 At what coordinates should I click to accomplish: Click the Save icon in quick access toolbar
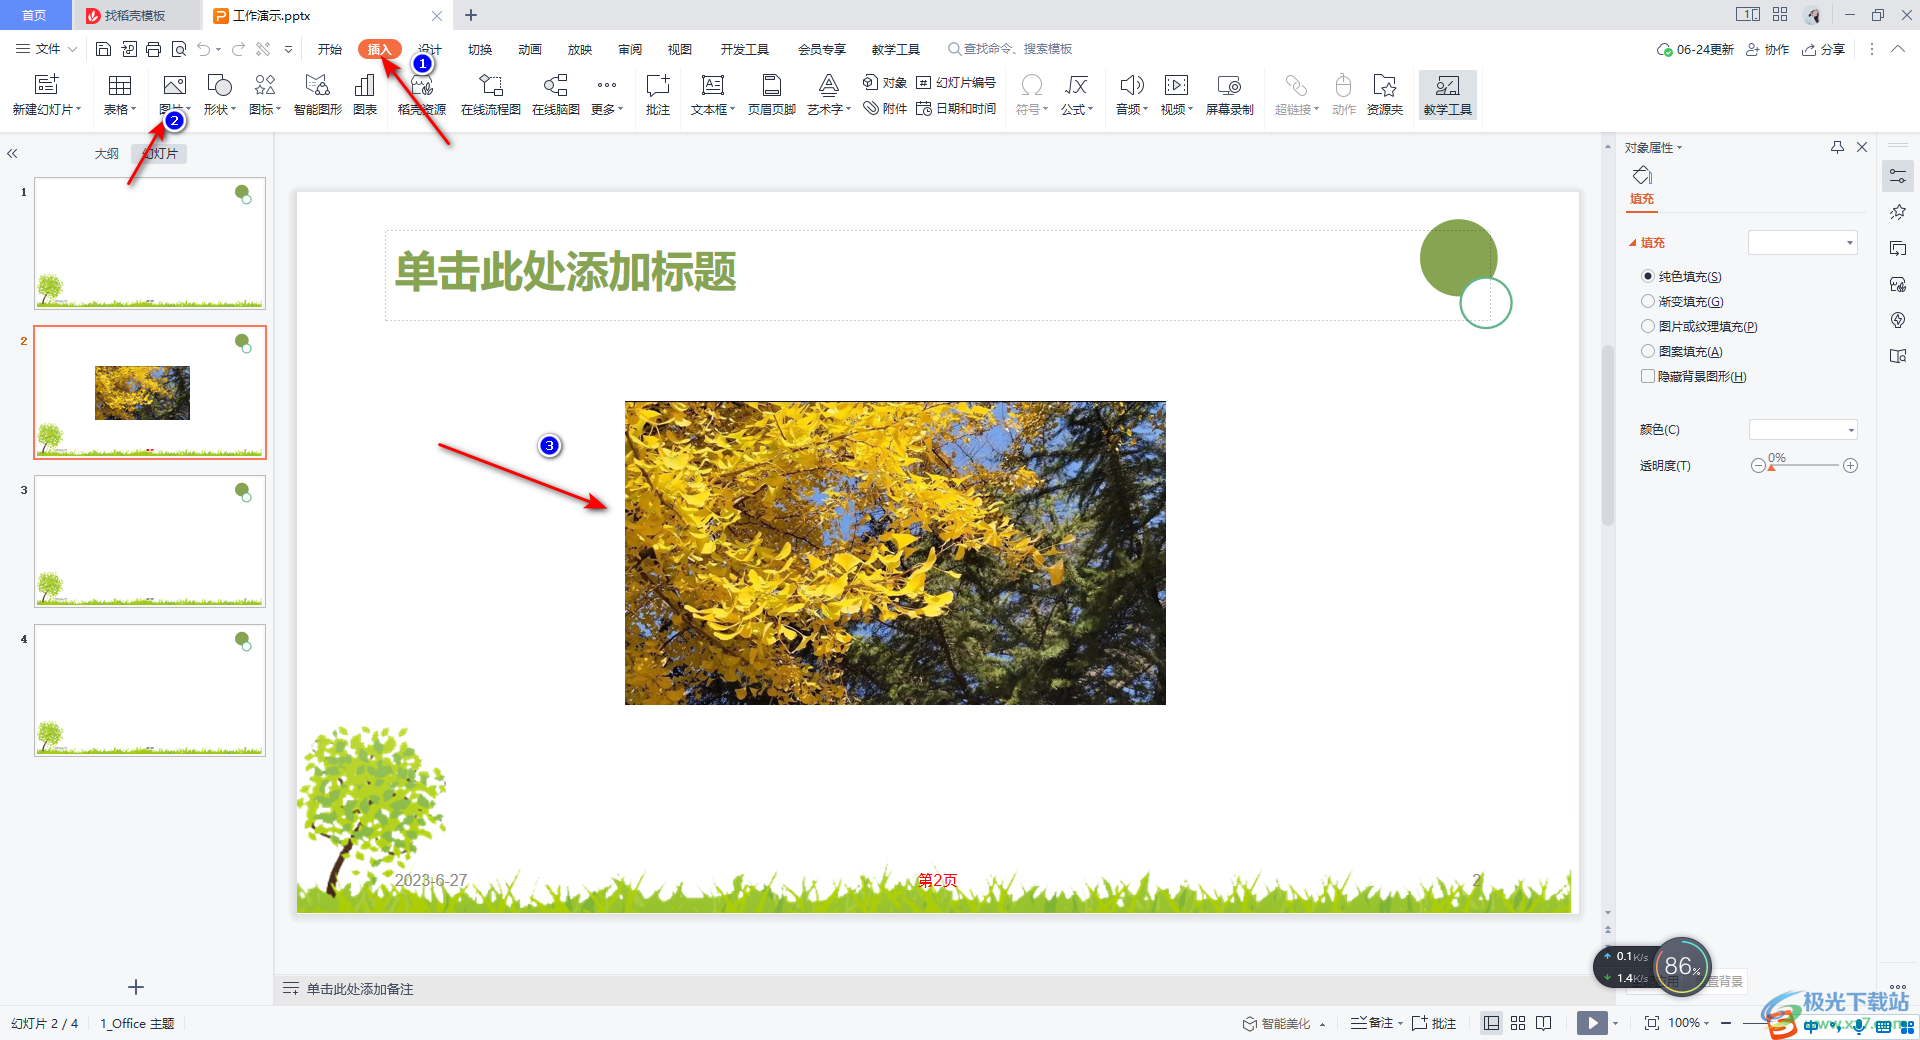(x=103, y=49)
